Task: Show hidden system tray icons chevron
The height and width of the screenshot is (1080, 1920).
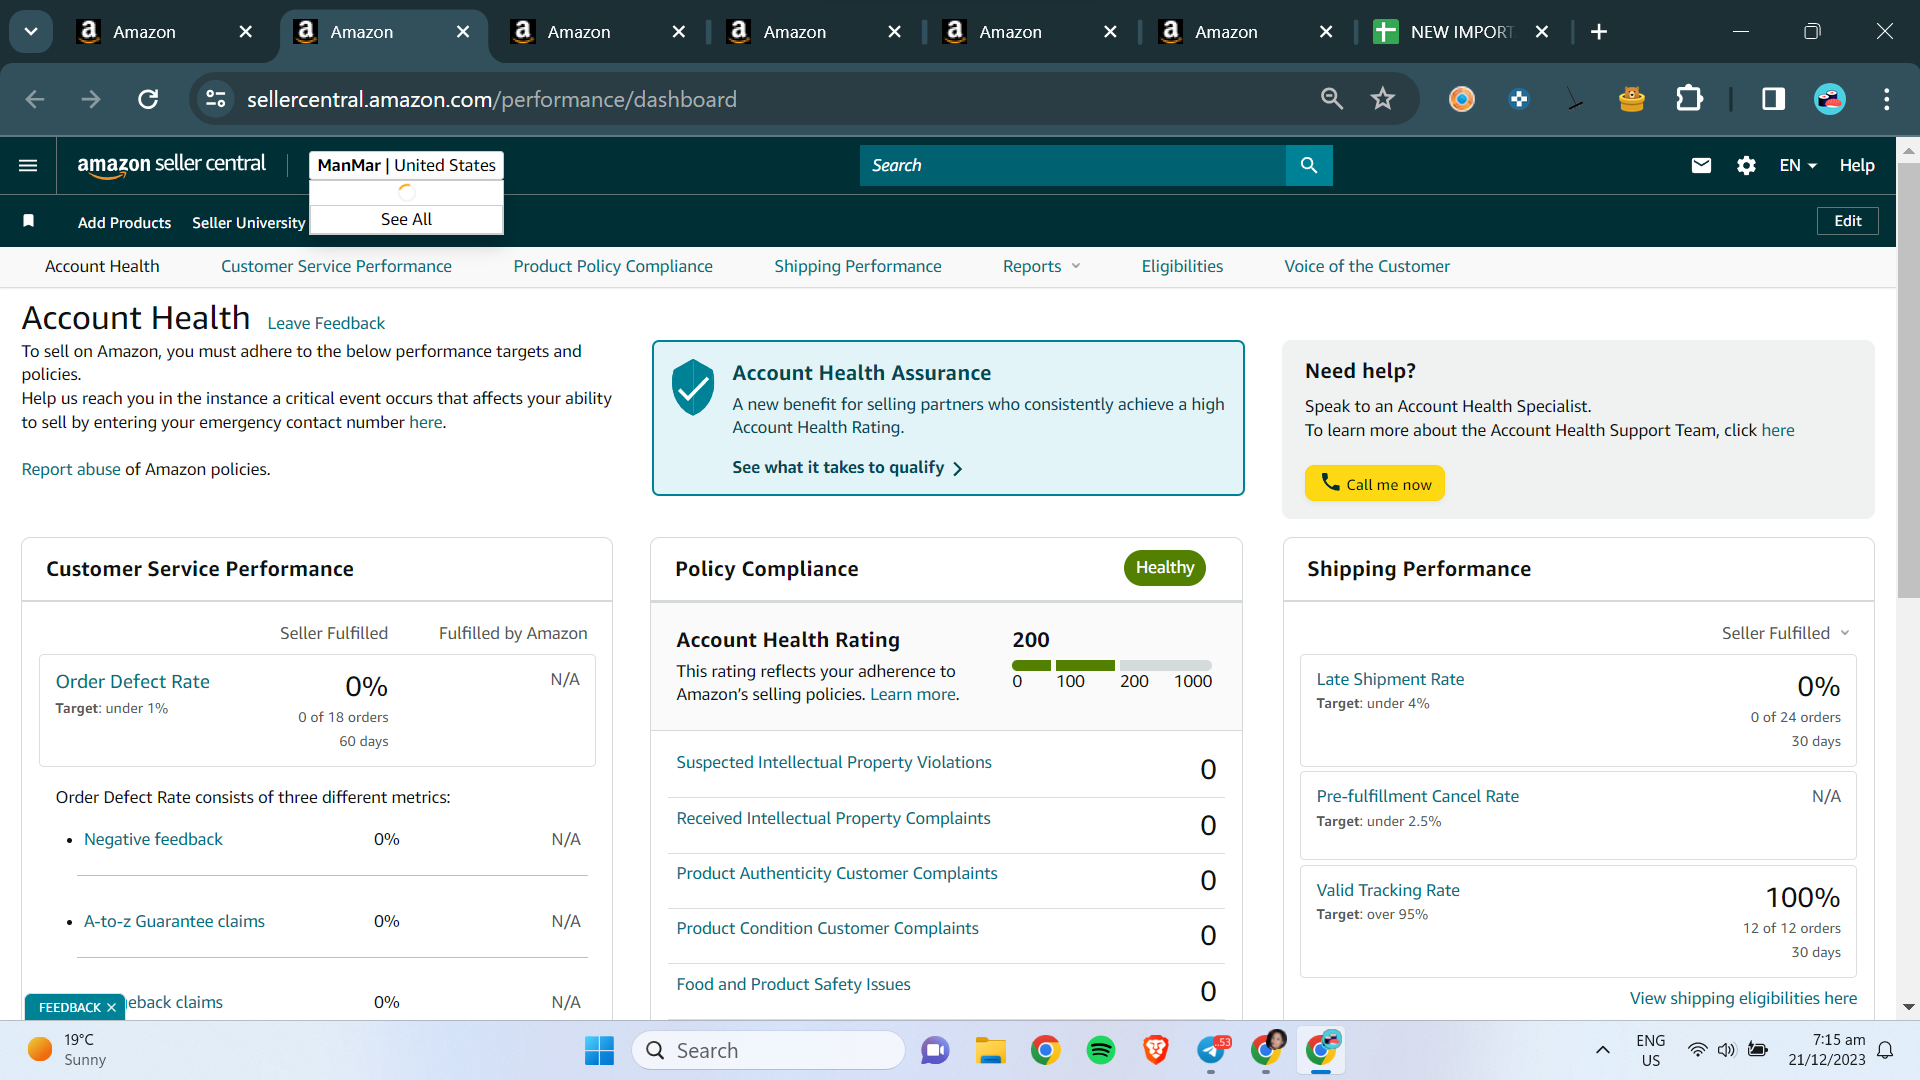Action: pos(1602,1050)
